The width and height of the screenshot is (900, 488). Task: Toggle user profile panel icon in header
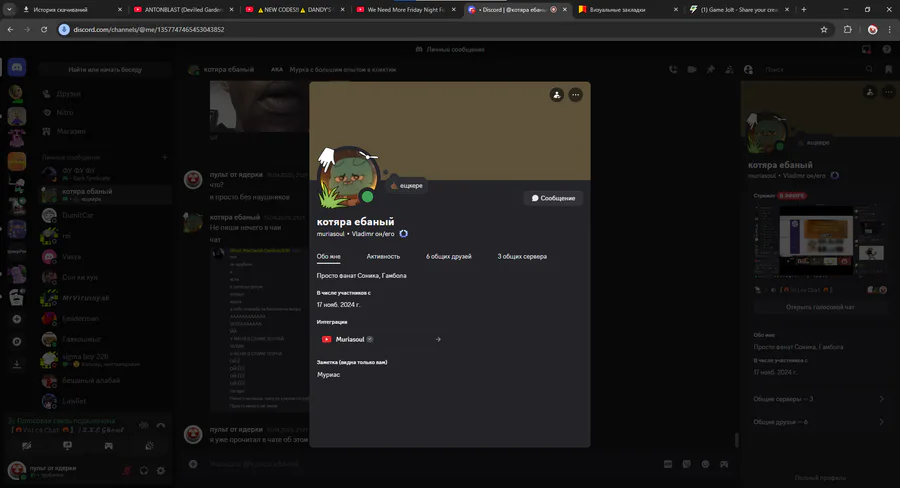748,69
